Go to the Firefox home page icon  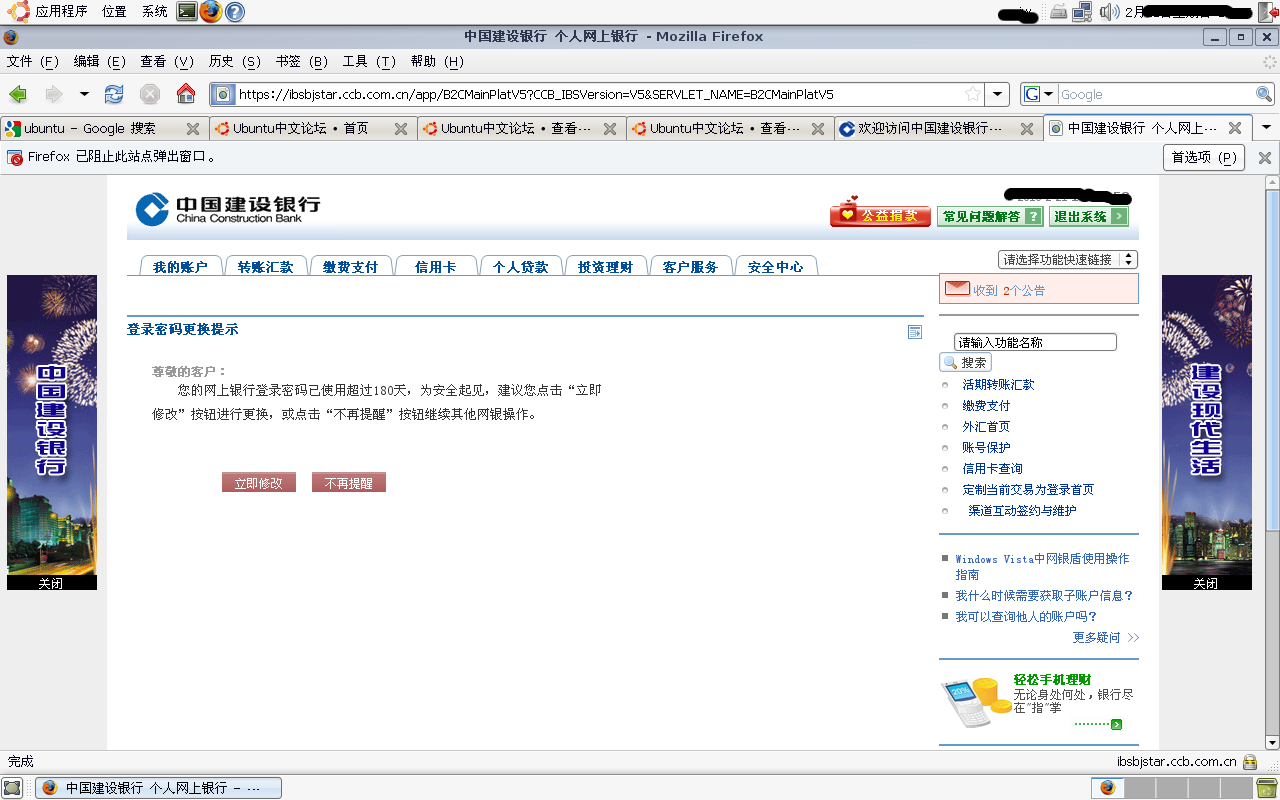coord(186,94)
